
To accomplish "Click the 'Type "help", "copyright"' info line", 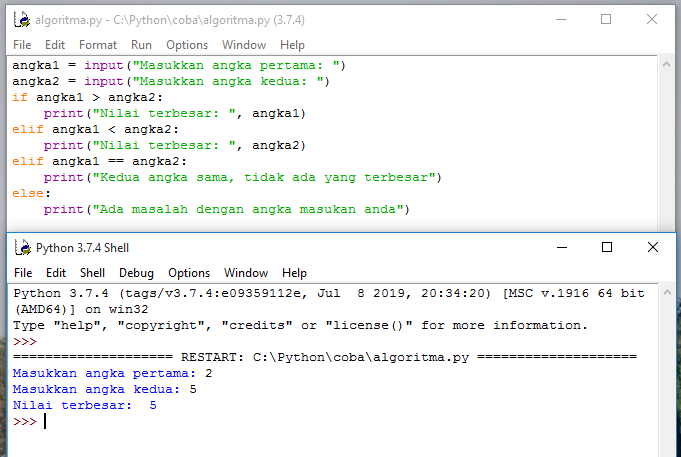I will (300, 325).
